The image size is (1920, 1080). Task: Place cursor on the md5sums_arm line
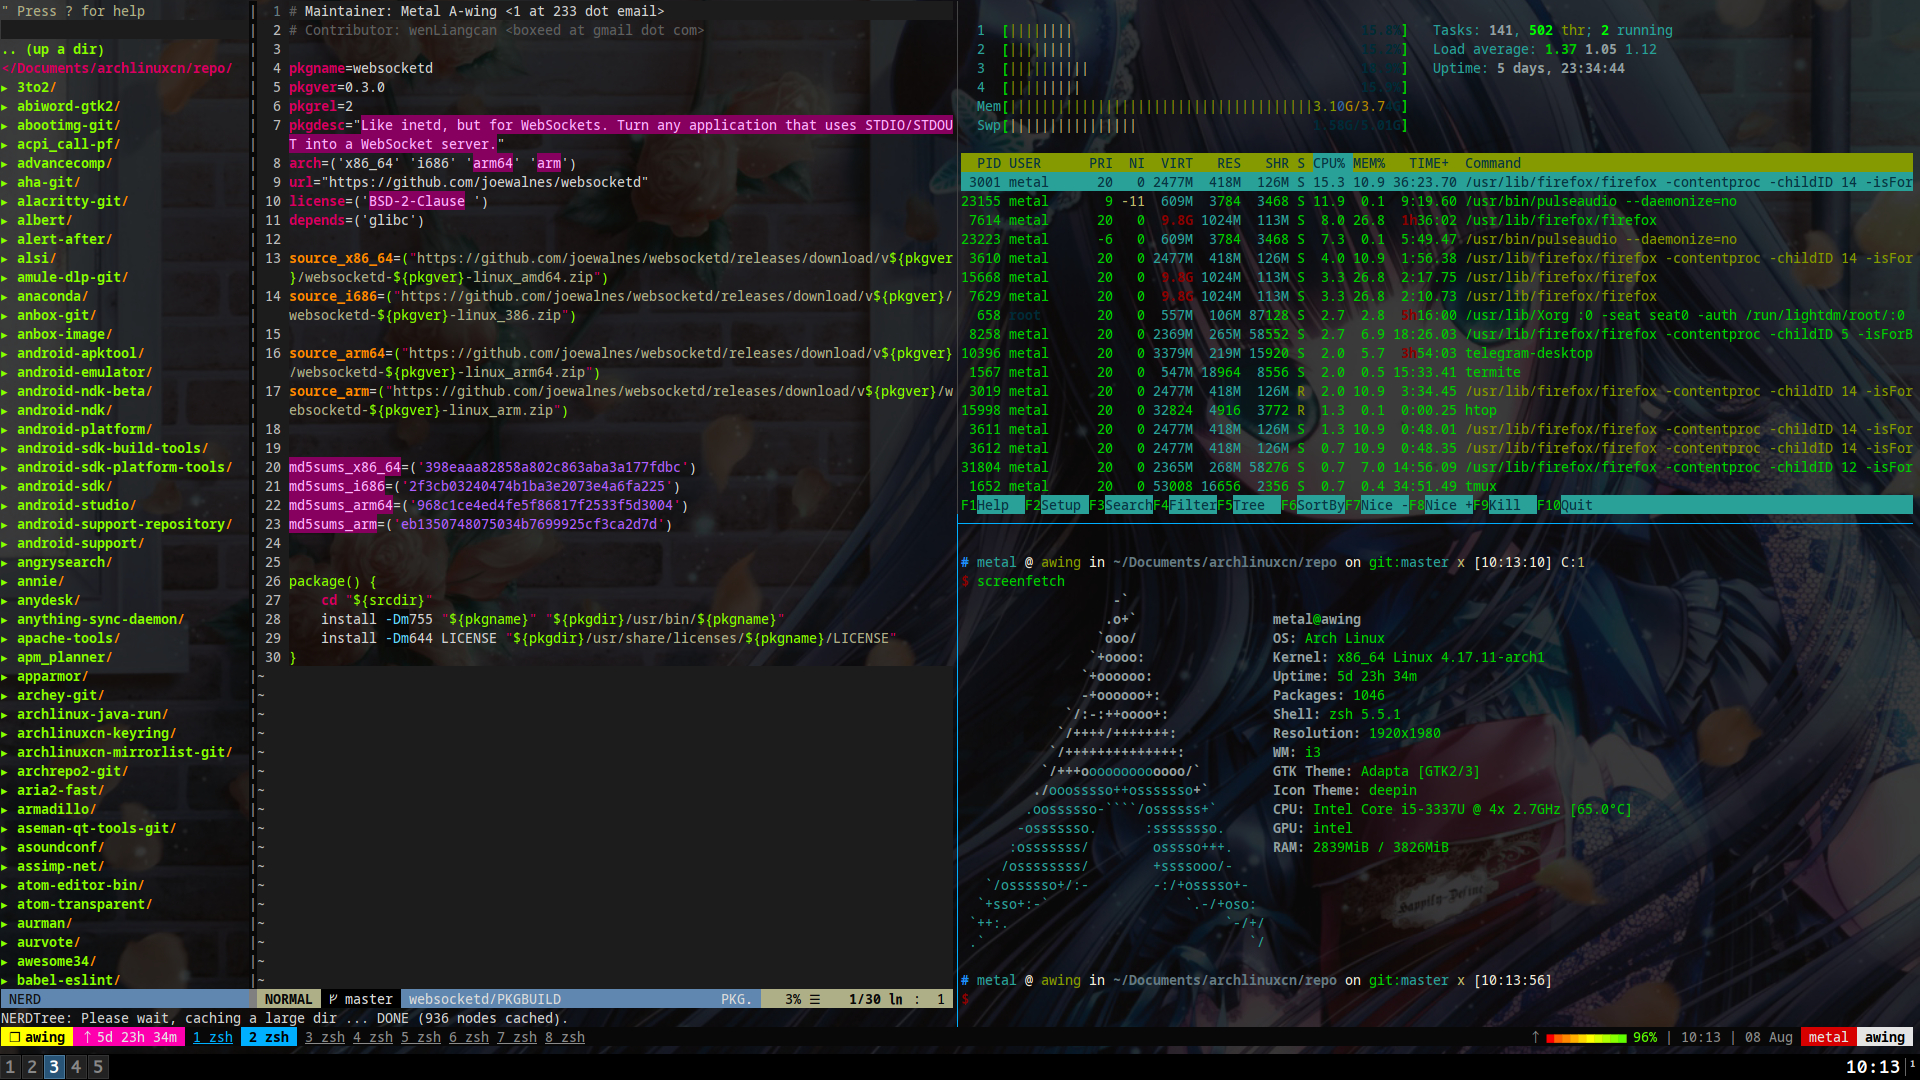pyautogui.click(x=481, y=525)
